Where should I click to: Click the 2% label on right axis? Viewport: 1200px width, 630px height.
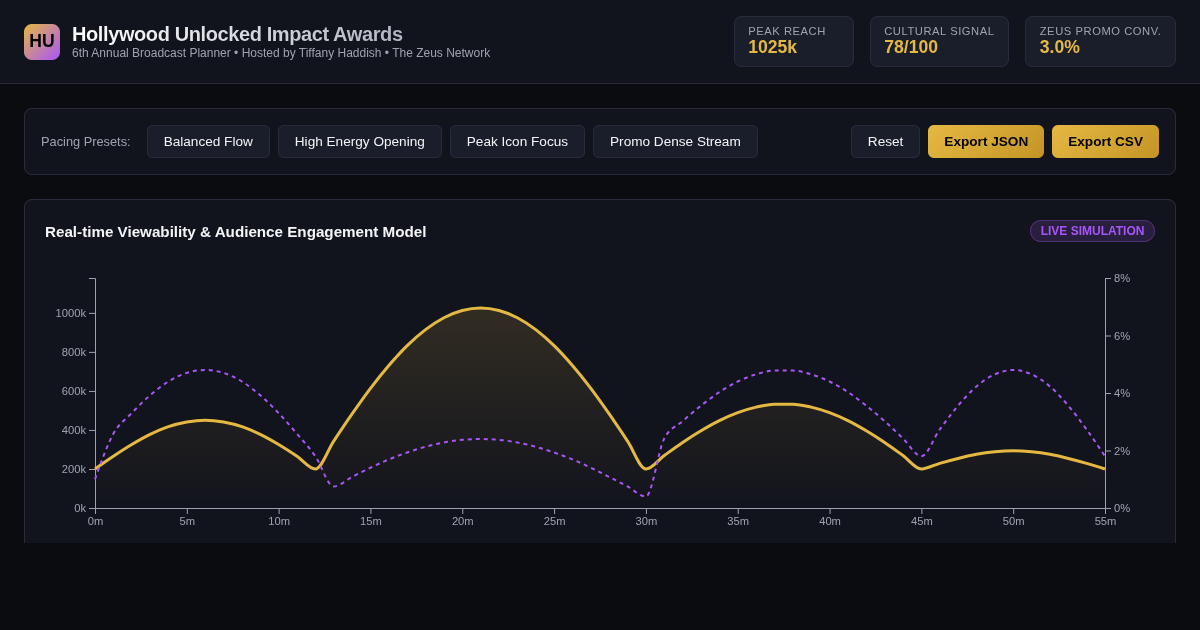coord(1122,451)
